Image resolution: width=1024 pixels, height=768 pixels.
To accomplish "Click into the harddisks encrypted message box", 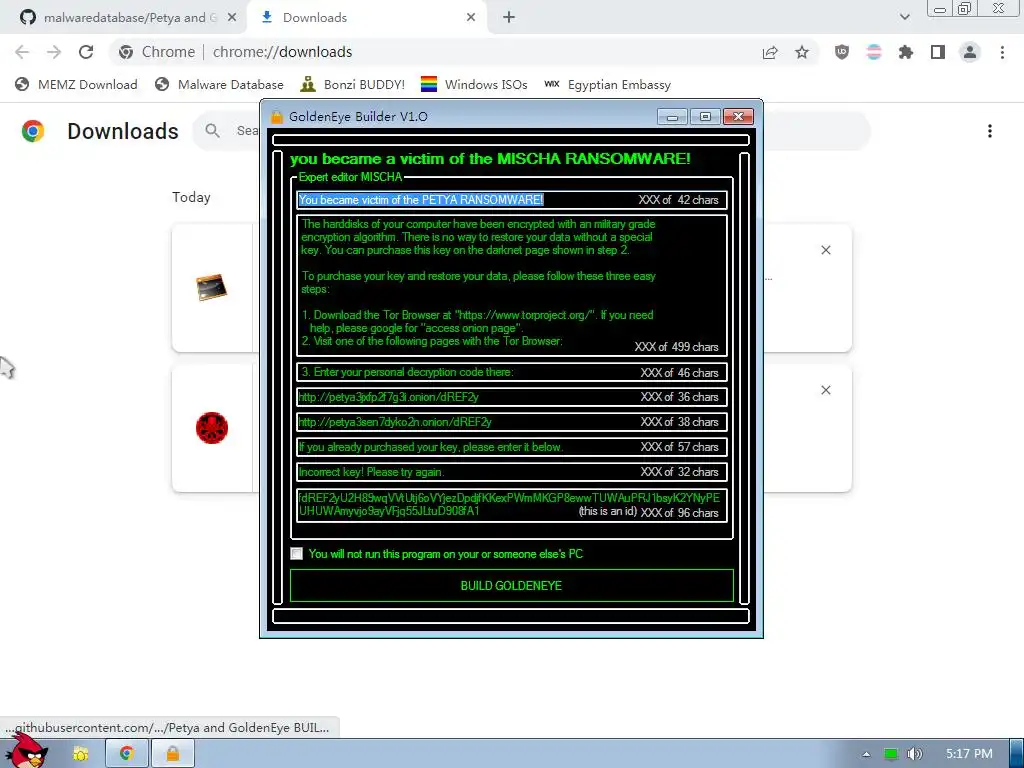I will [511, 285].
